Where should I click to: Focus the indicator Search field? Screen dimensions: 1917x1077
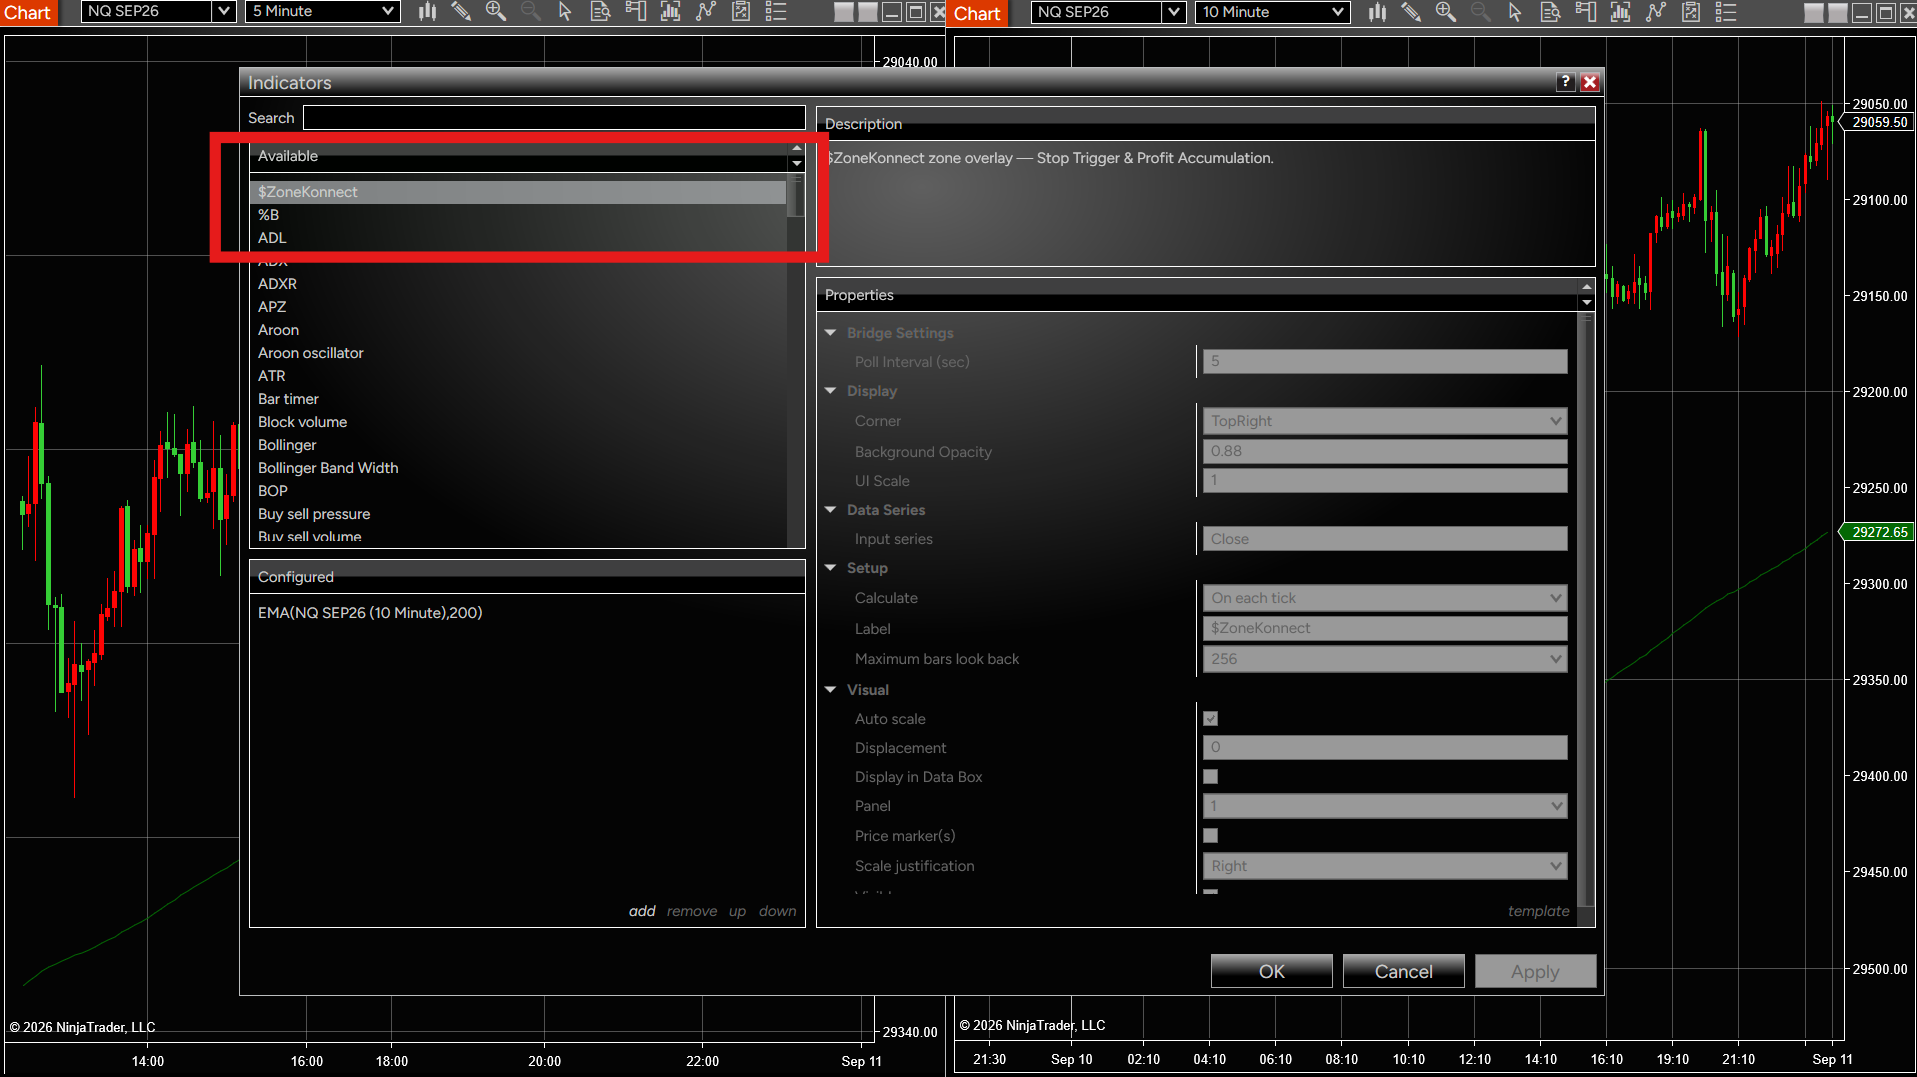coord(554,118)
